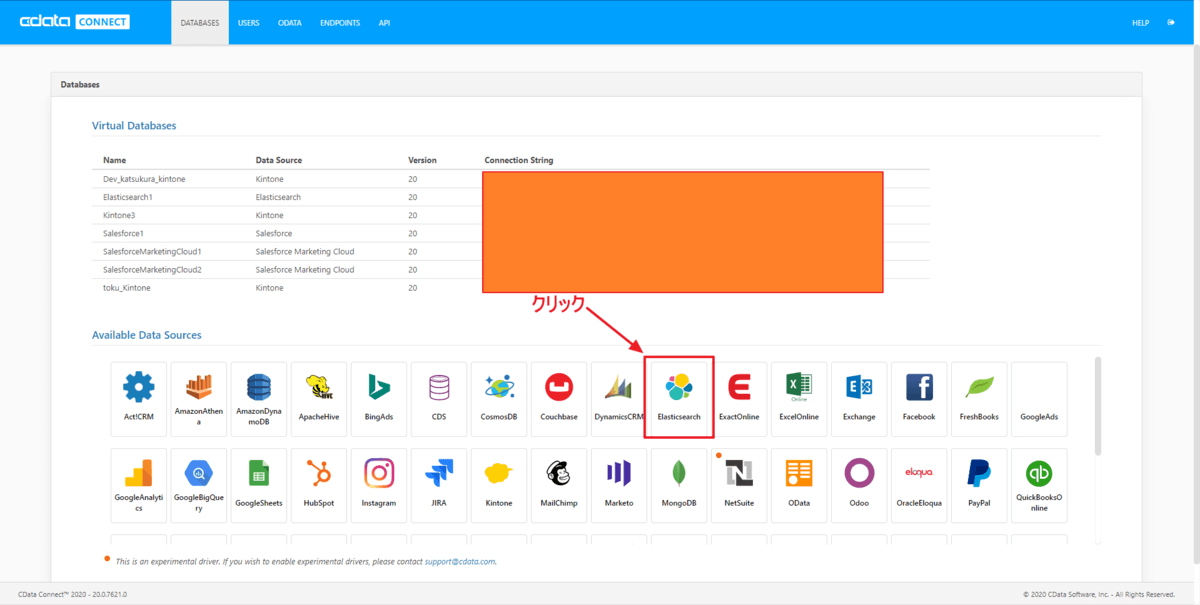Image resolution: width=1200 pixels, height=605 pixels.
Task: Open the Kintone3 virtual database
Action: (511, 215)
